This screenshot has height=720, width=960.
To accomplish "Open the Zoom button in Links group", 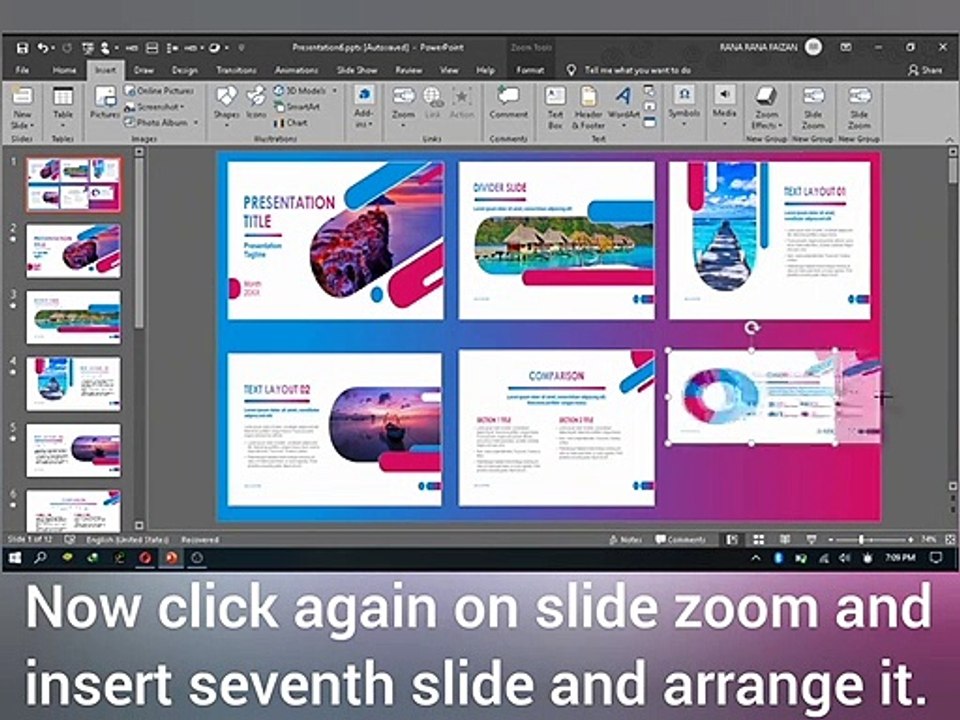I will point(403,105).
